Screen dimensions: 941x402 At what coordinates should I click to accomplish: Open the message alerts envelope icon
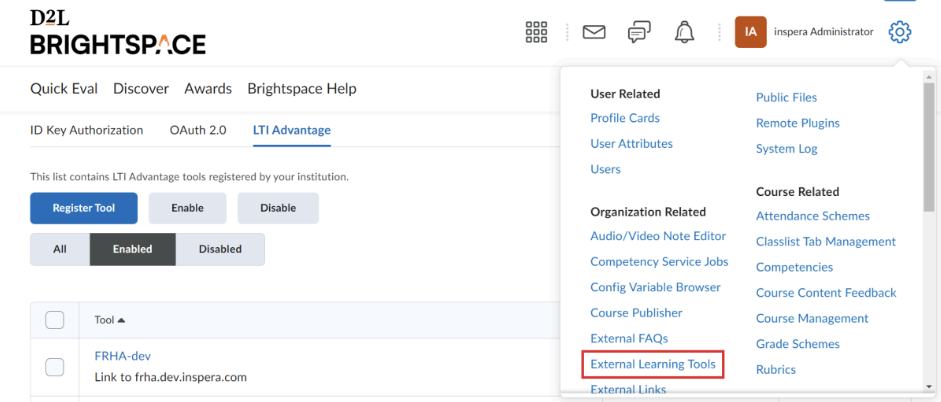coord(594,32)
